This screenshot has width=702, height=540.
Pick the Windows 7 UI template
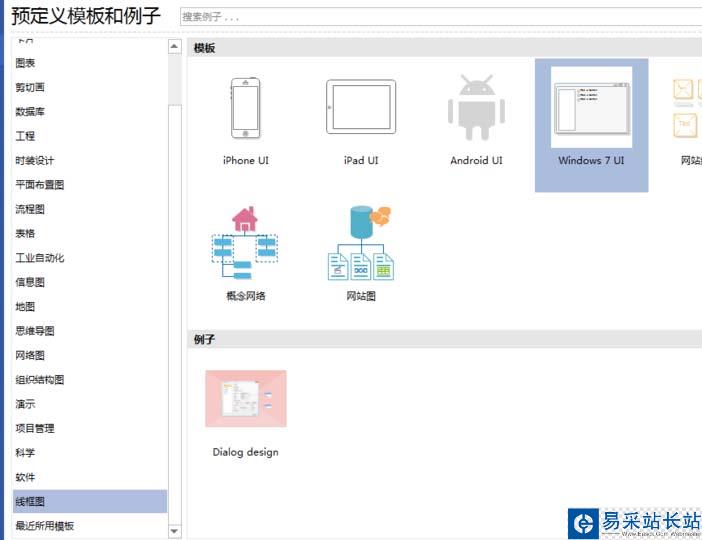point(591,125)
